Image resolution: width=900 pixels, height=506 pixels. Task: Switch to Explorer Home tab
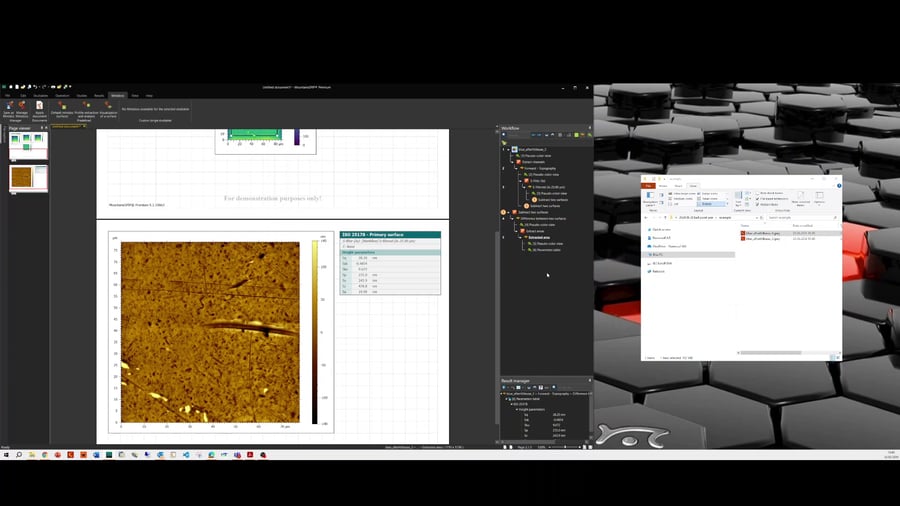(663, 186)
